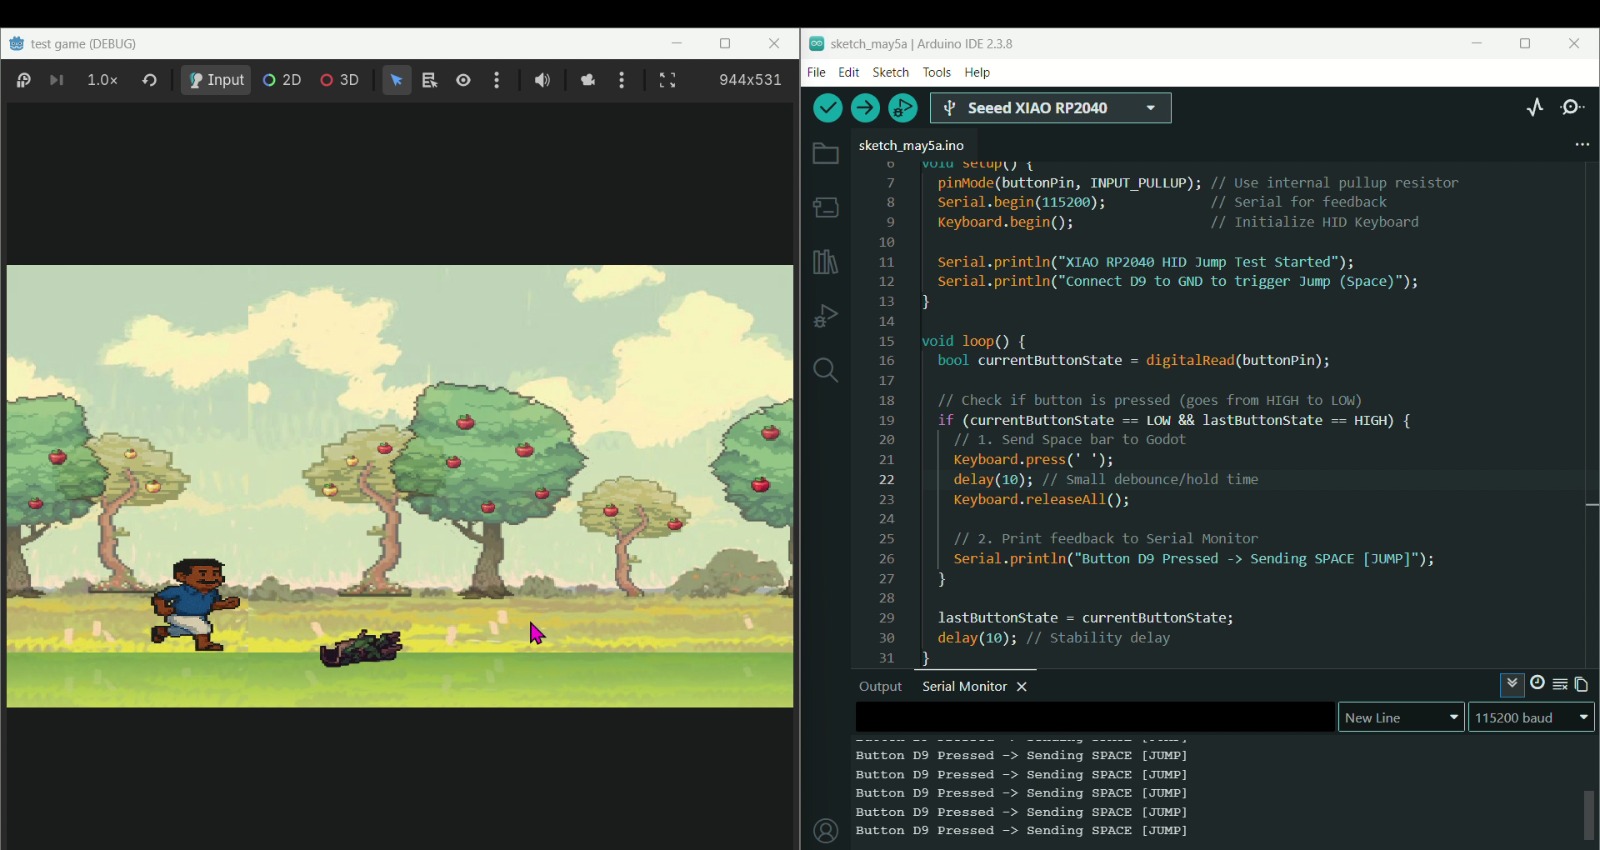The image size is (1600, 850).
Task: Open the Seeed XIAO RP2040 board selector
Action: coord(1051,108)
